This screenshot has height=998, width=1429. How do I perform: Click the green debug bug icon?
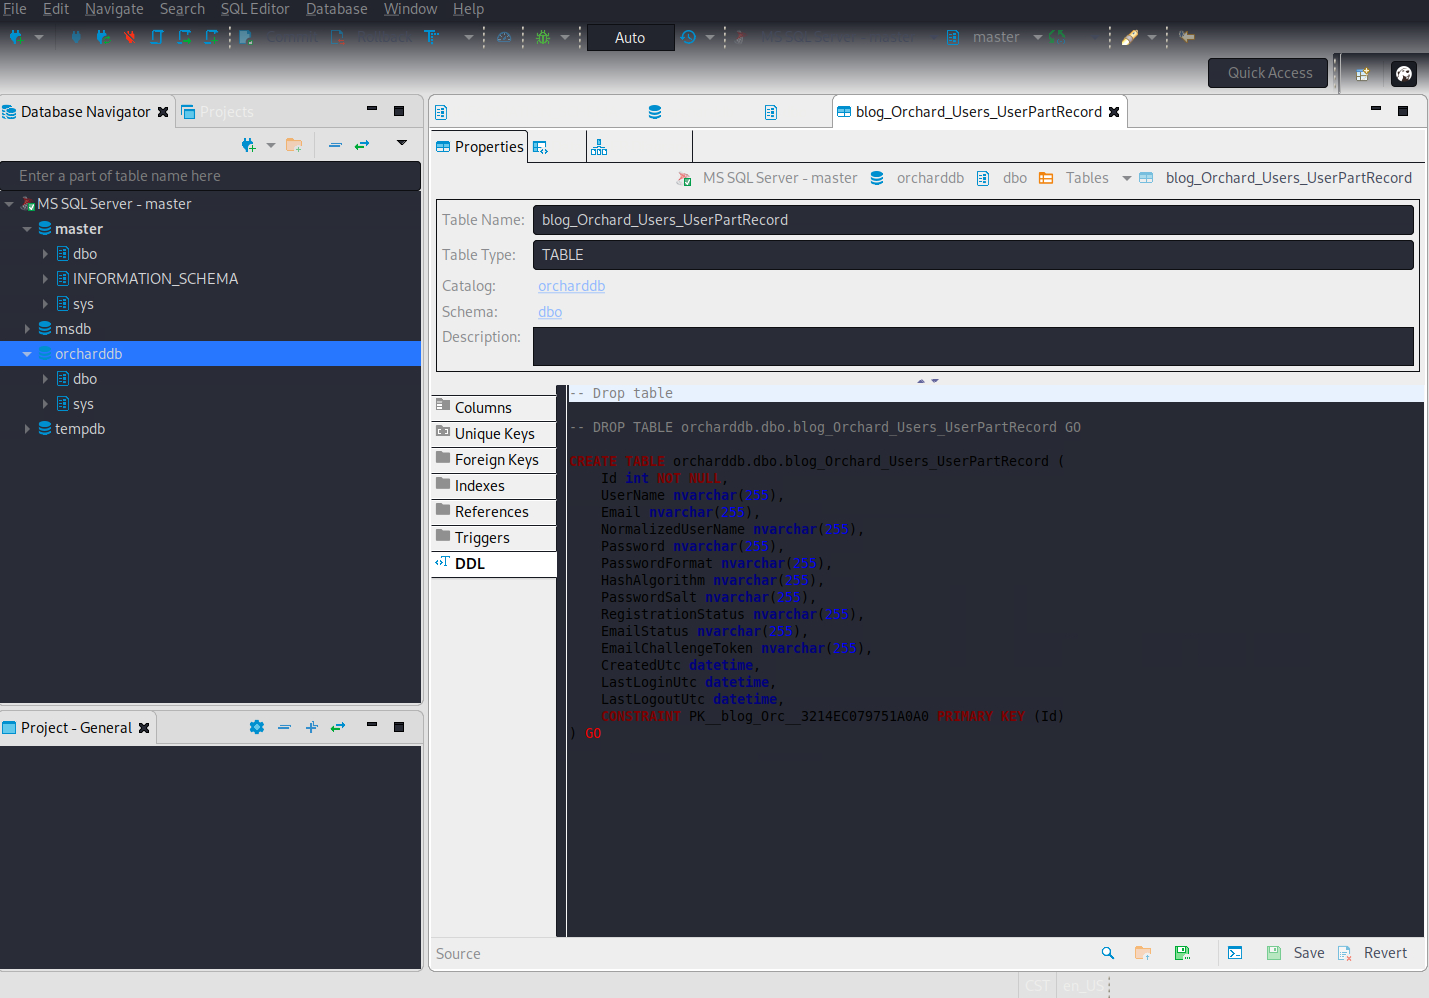(x=543, y=37)
